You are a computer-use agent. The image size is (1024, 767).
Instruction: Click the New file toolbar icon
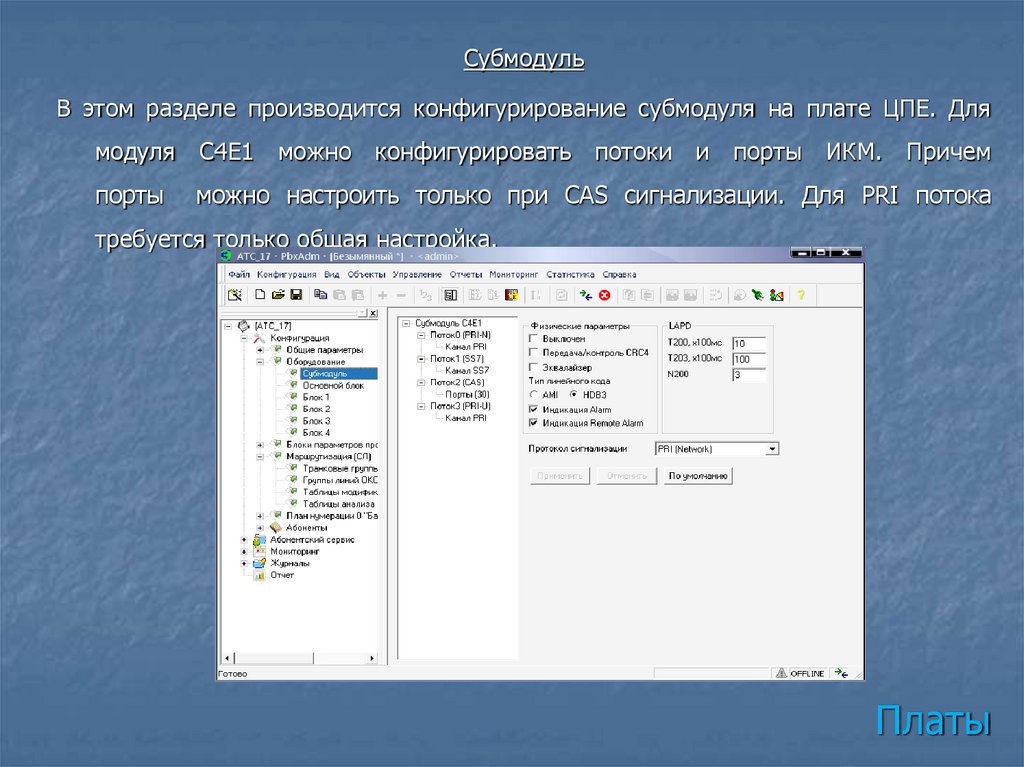click(260, 295)
